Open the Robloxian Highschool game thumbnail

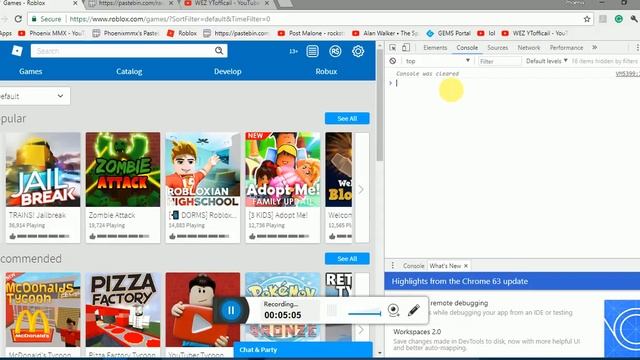pyautogui.click(x=203, y=169)
